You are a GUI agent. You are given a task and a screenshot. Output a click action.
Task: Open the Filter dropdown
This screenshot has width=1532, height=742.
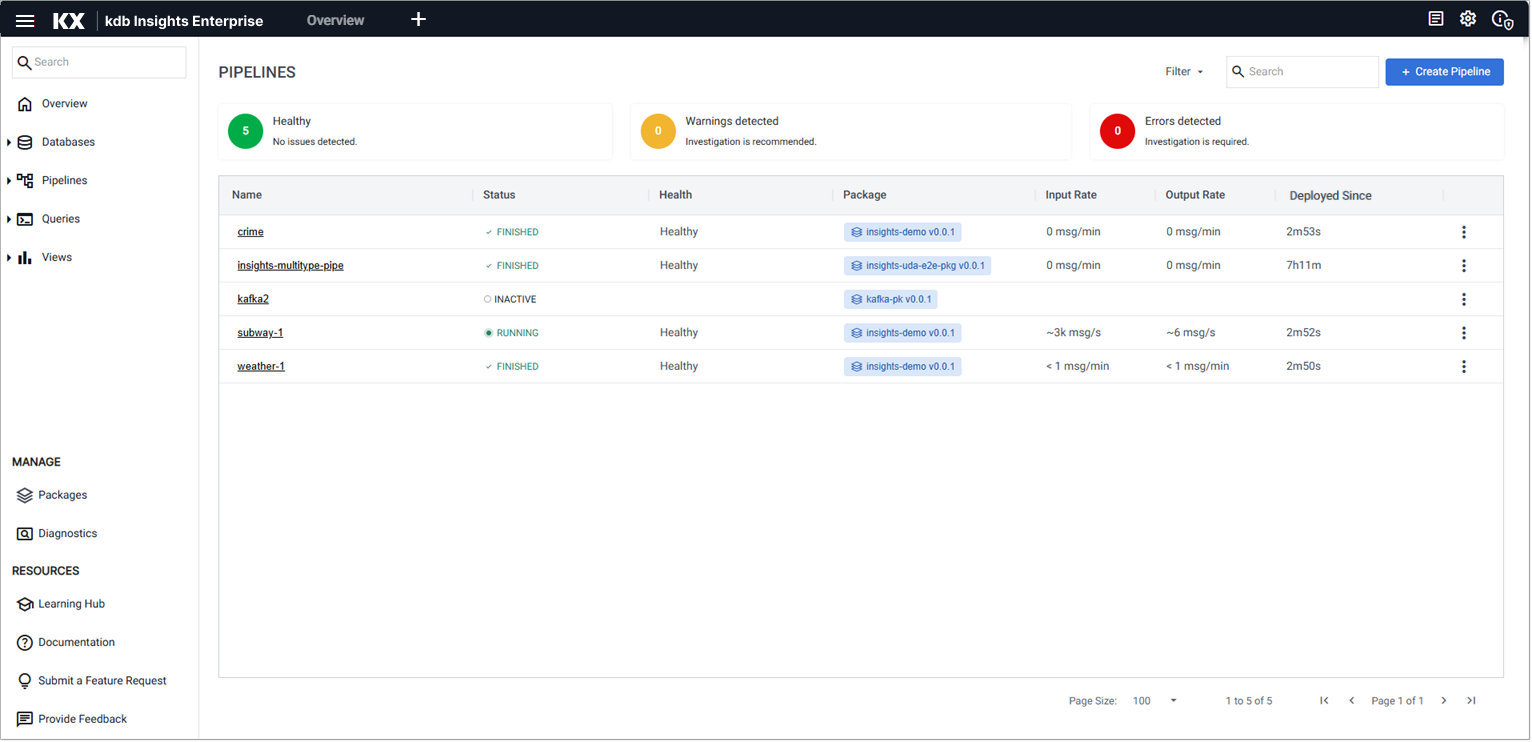pyautogui.click(x=1184, y=72)
